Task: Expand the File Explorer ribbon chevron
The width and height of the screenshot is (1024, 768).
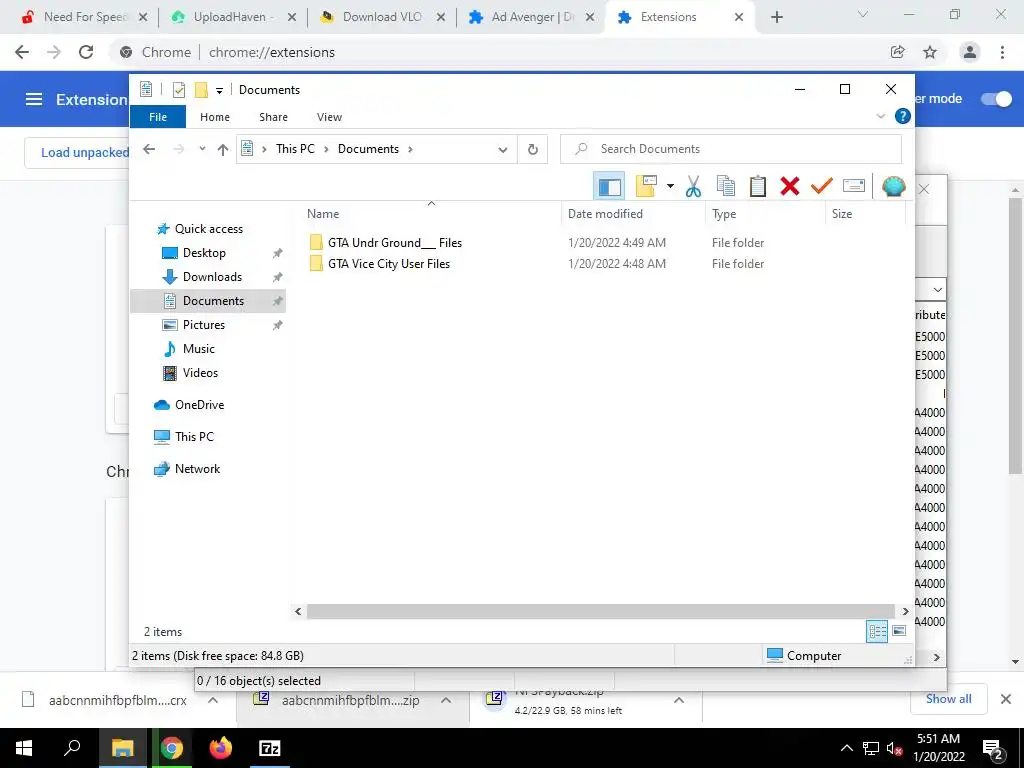Action: [x=880, y=116]
